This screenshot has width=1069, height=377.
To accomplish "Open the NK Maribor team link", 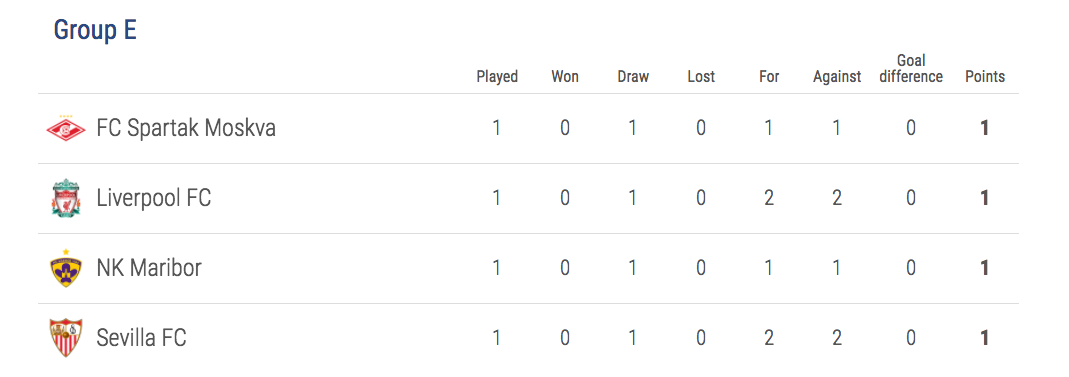I will (149, 268).
